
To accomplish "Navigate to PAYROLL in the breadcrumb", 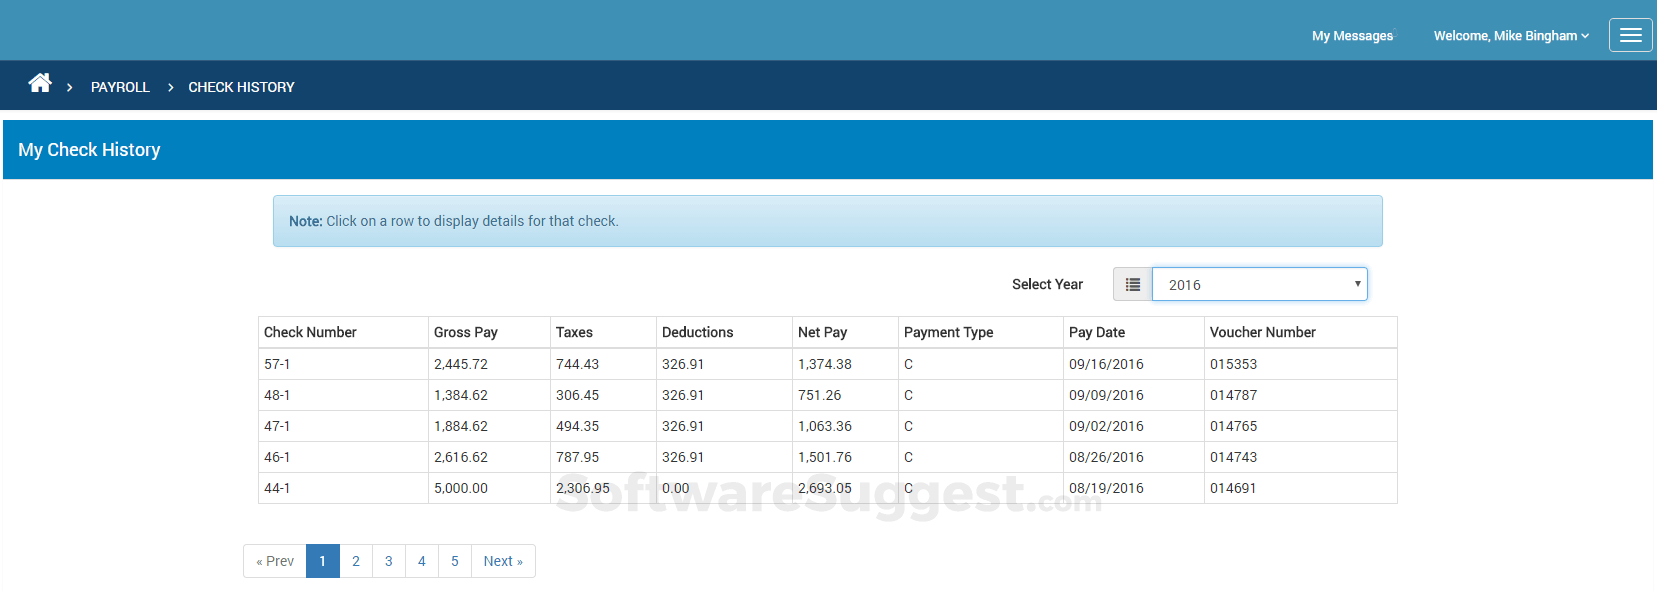I will (x=120, y=87).
